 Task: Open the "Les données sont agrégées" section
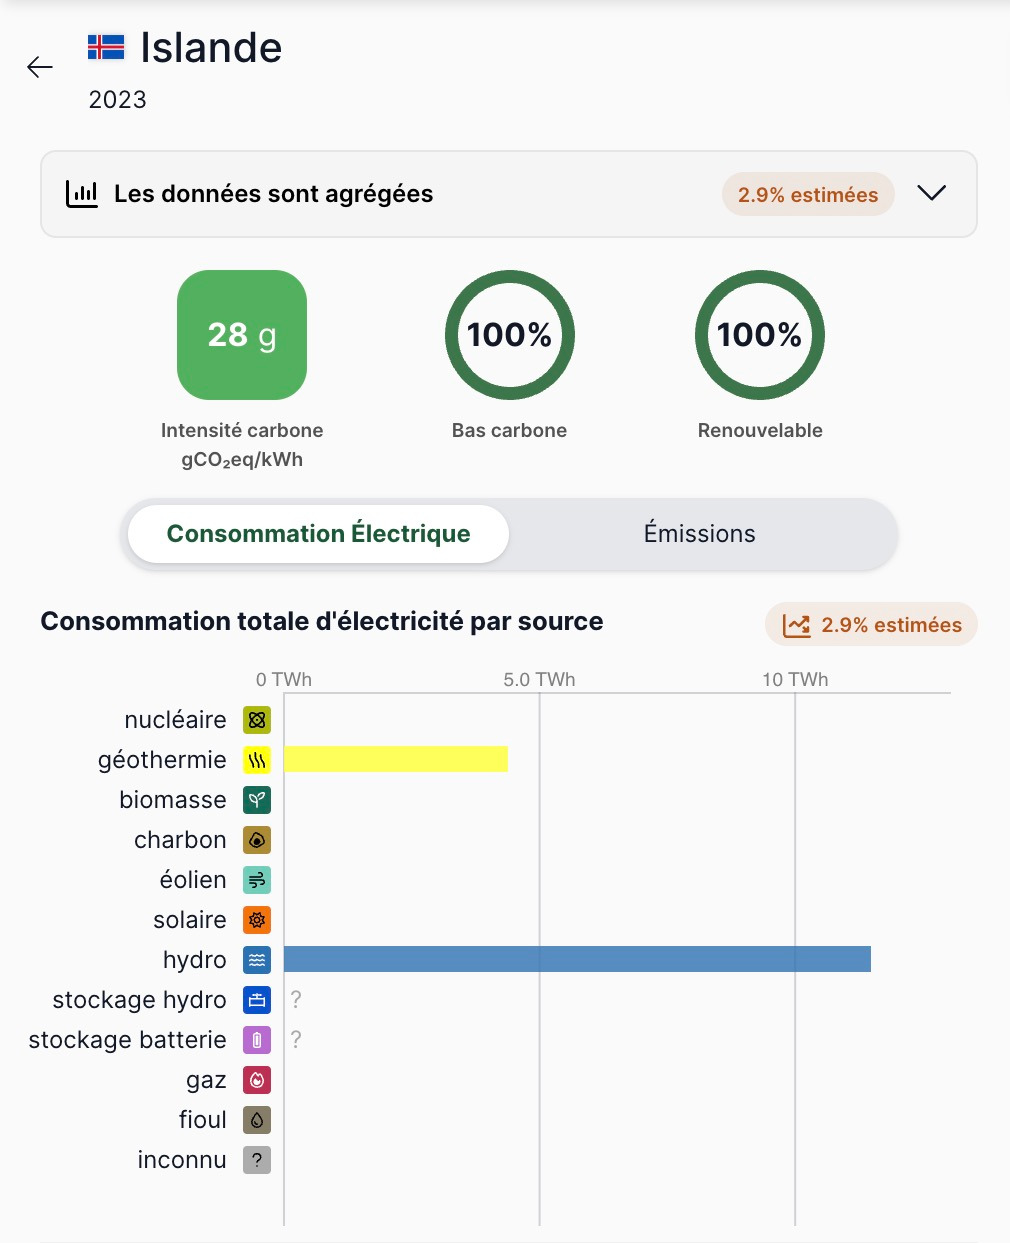tap(273, 194)
